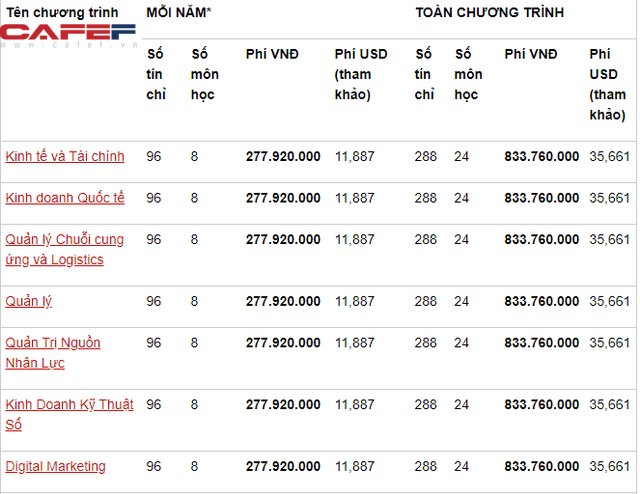Click the CafeF logo watermark
640x494 pixels.
[68, 35]
